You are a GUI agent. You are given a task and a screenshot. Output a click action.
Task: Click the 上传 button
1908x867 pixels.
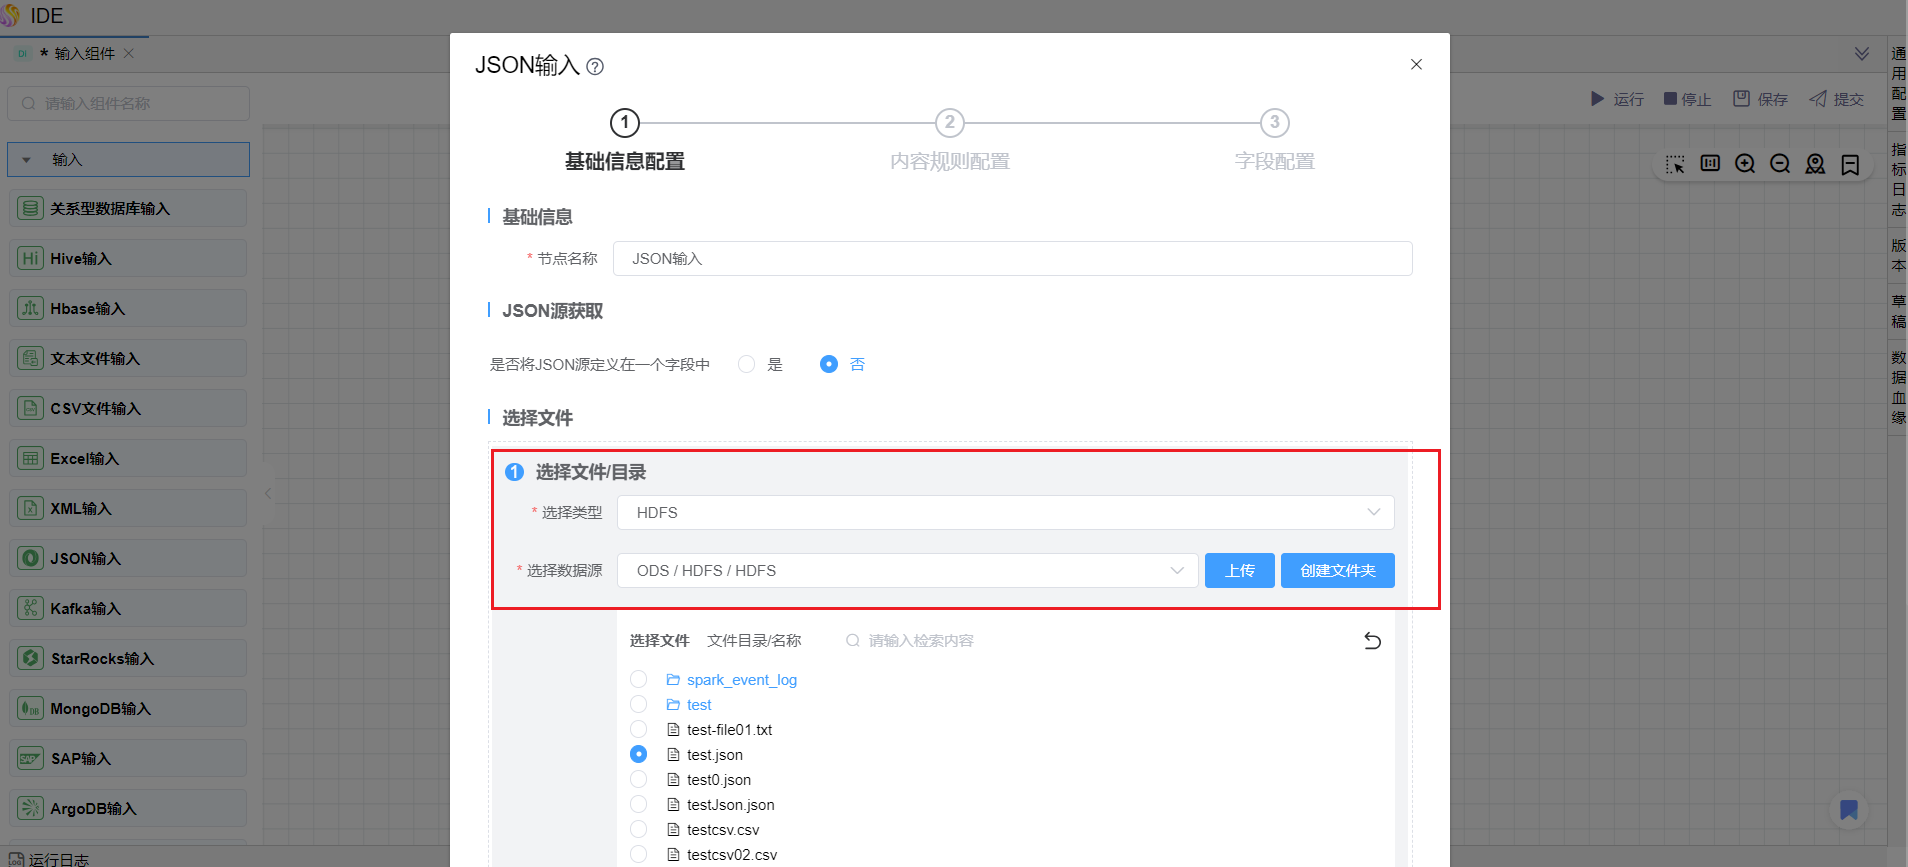coord(1240,570)
